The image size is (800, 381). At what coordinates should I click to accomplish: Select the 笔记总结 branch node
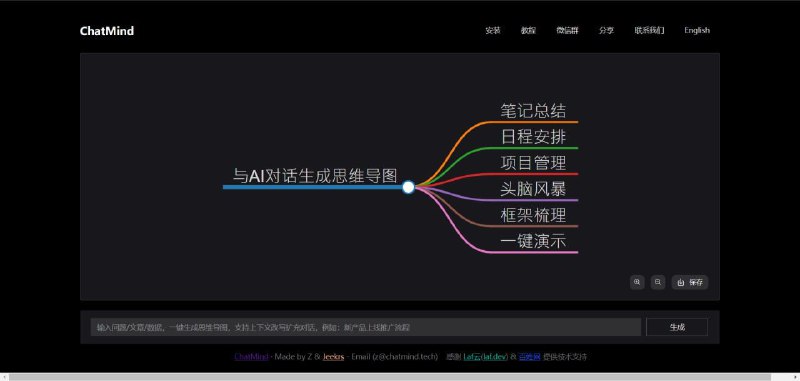[533, 111]
